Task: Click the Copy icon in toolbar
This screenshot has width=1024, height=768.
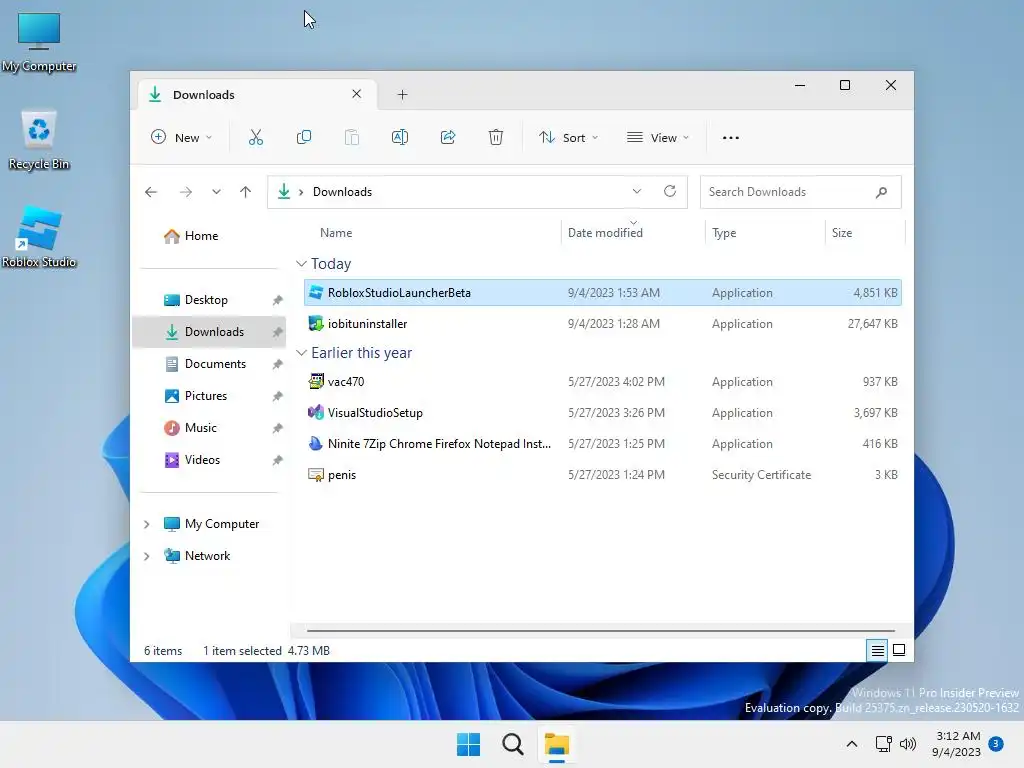Action: (304, 137)
